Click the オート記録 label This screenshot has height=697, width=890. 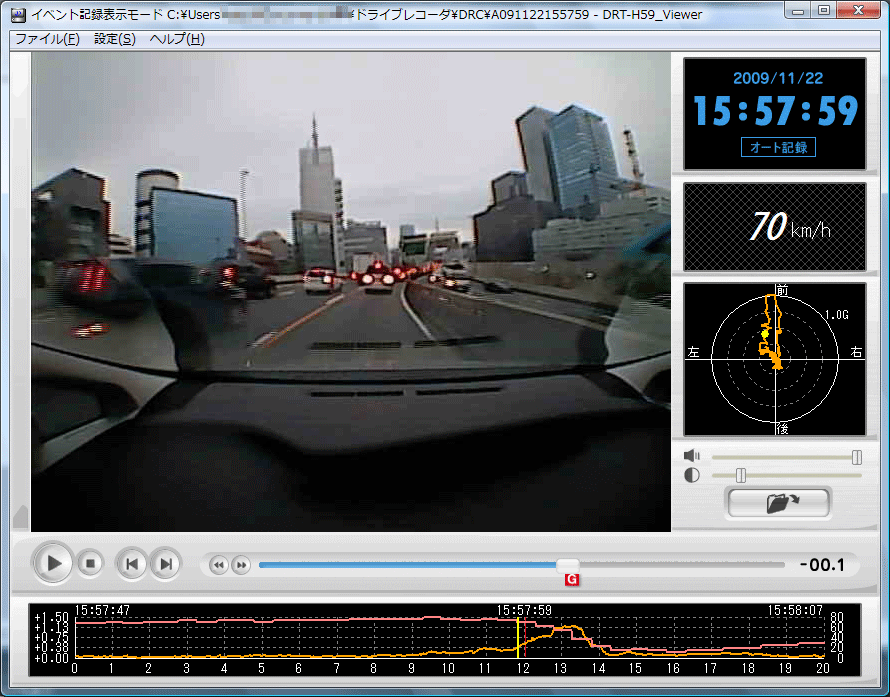pyautogui.click(x=777, y=147)
